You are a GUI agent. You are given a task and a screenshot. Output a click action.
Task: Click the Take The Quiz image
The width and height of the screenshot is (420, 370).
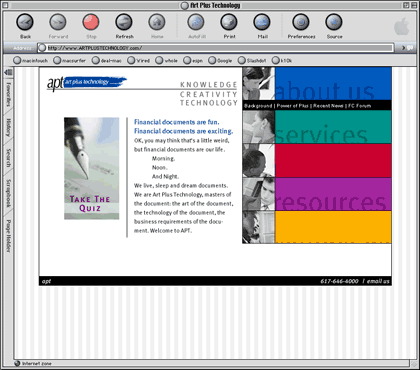[x=91, y=168]
